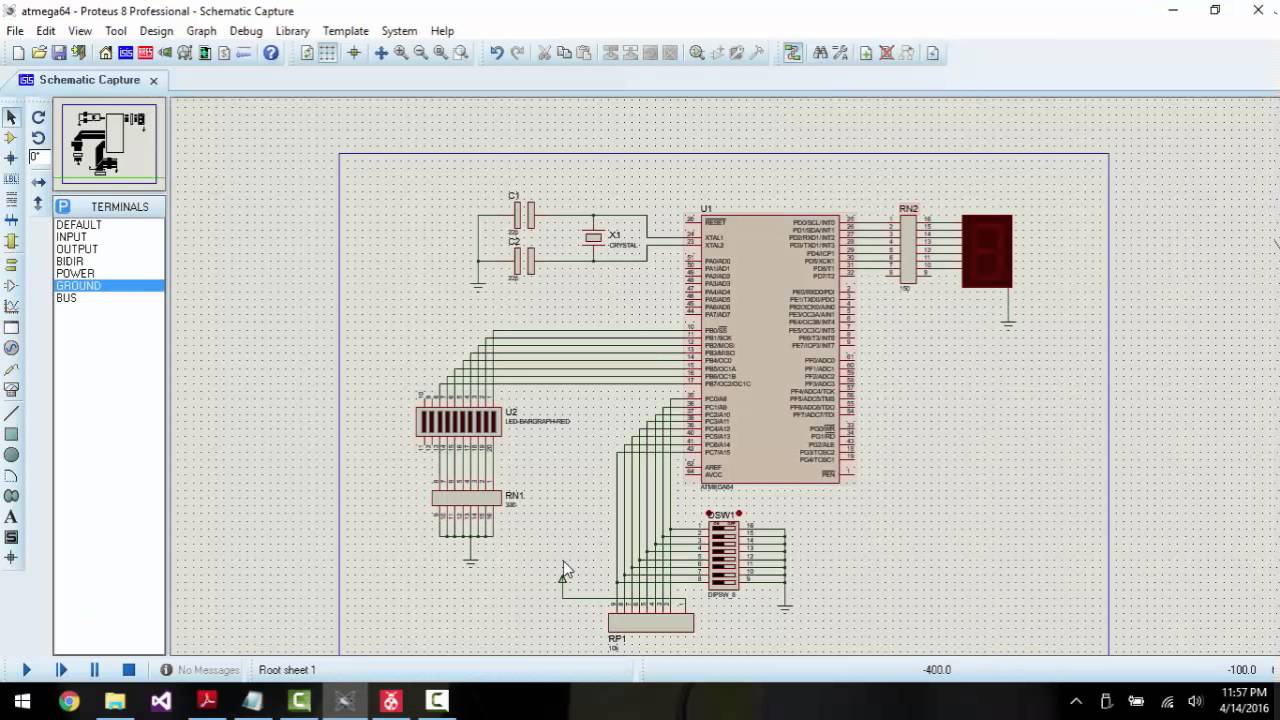Image resolution: width=1280 pixels, height=720 pixels.
Task: Open the File menu
Action: click(15, 31)
